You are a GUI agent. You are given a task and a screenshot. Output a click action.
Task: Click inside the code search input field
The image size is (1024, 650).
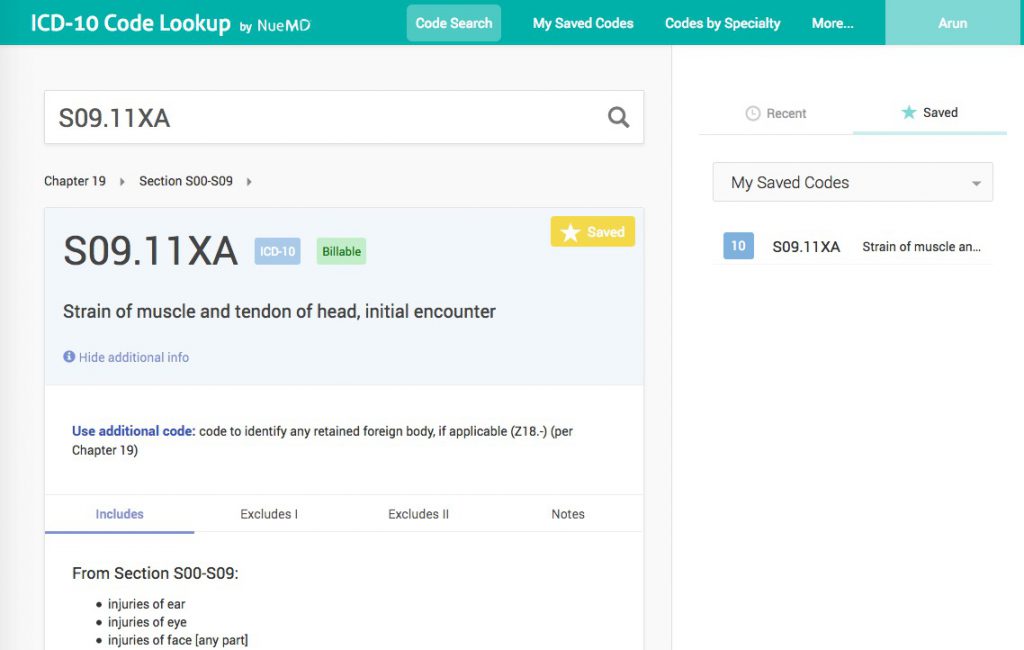pos(300,117)
